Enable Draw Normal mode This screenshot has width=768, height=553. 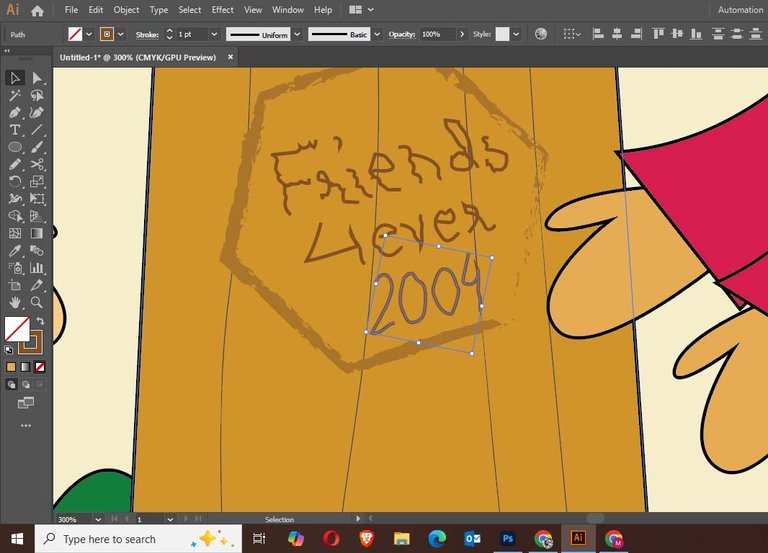11,385
